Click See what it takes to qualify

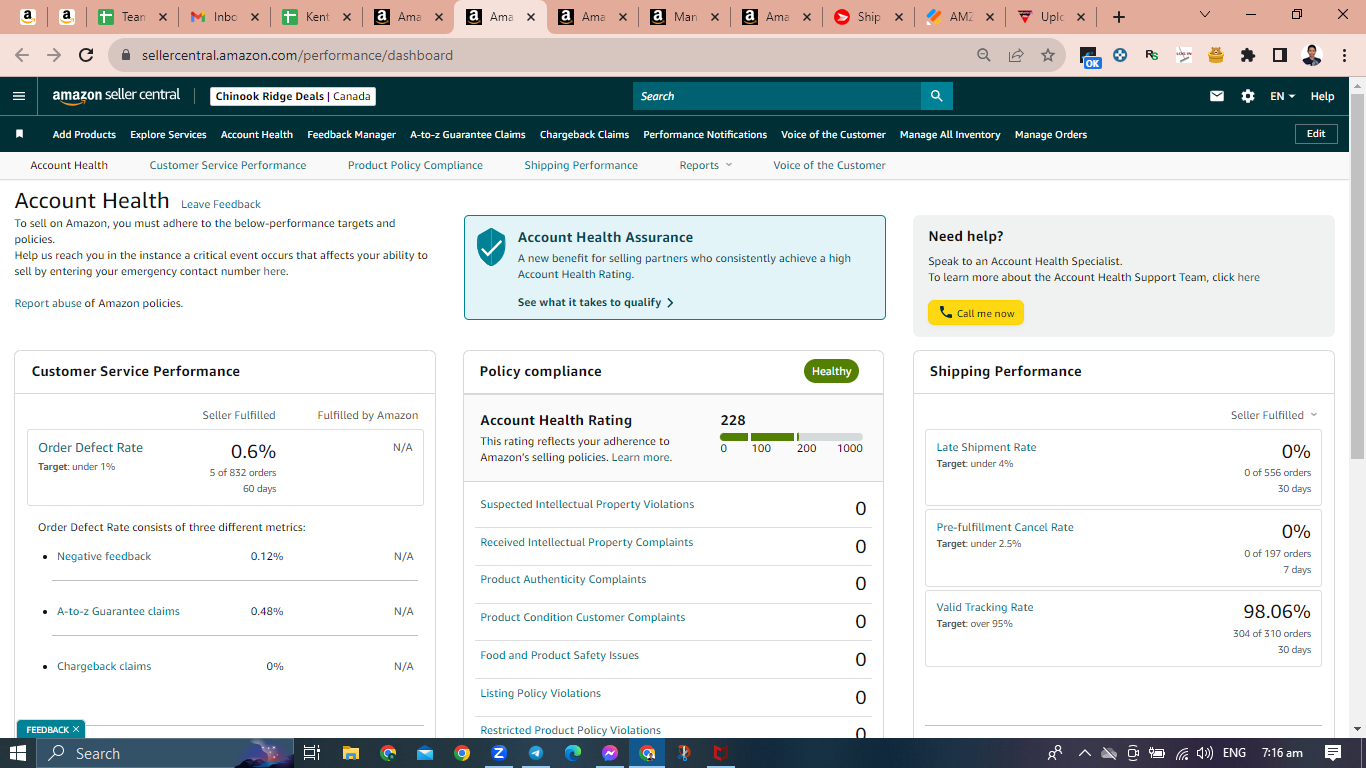[596, 302]
